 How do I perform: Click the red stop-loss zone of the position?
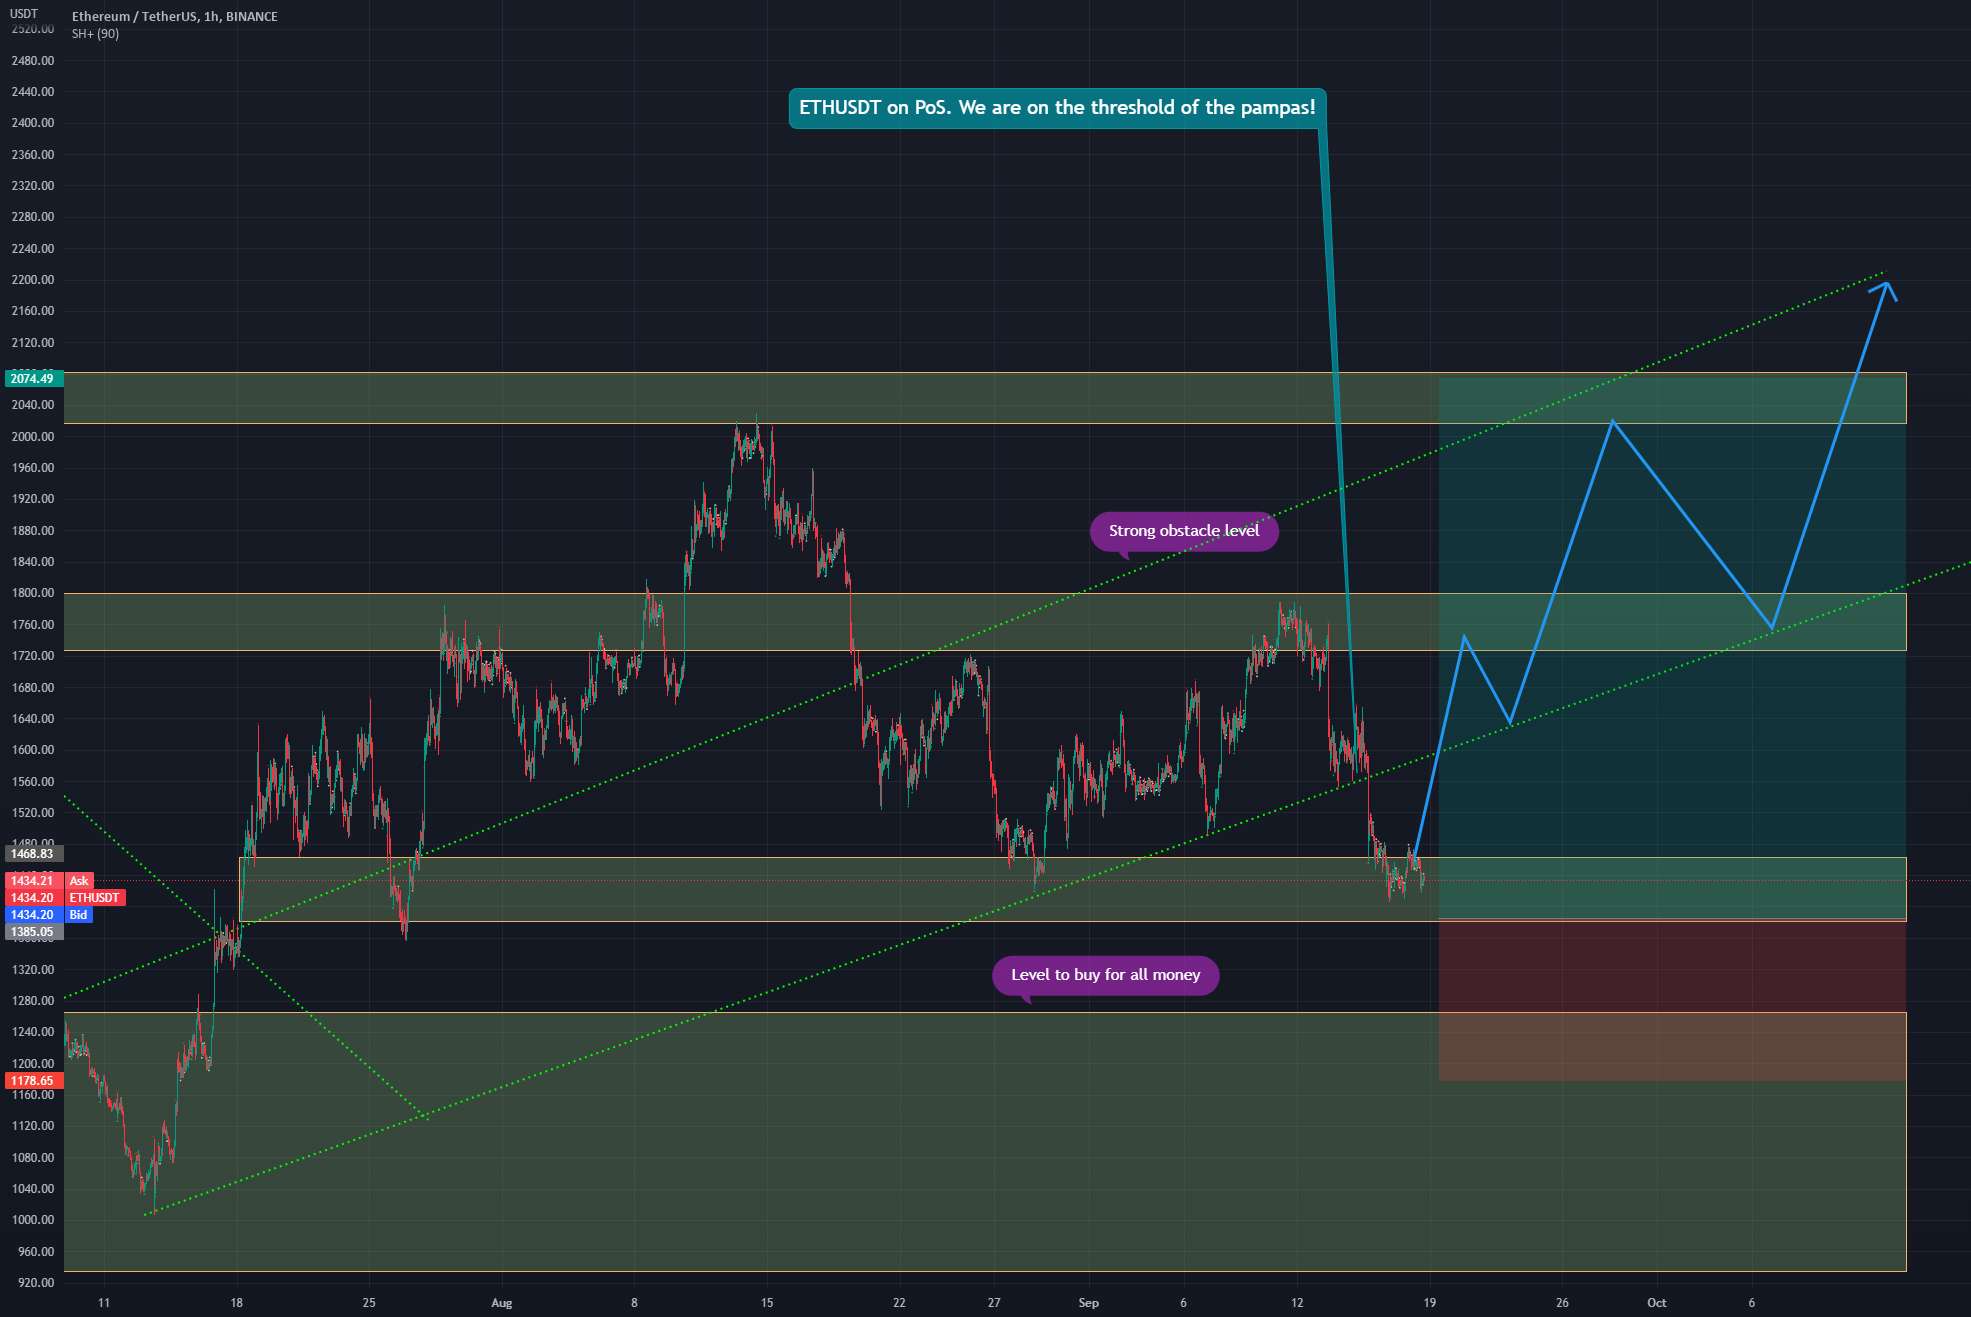(1672, 1000)
